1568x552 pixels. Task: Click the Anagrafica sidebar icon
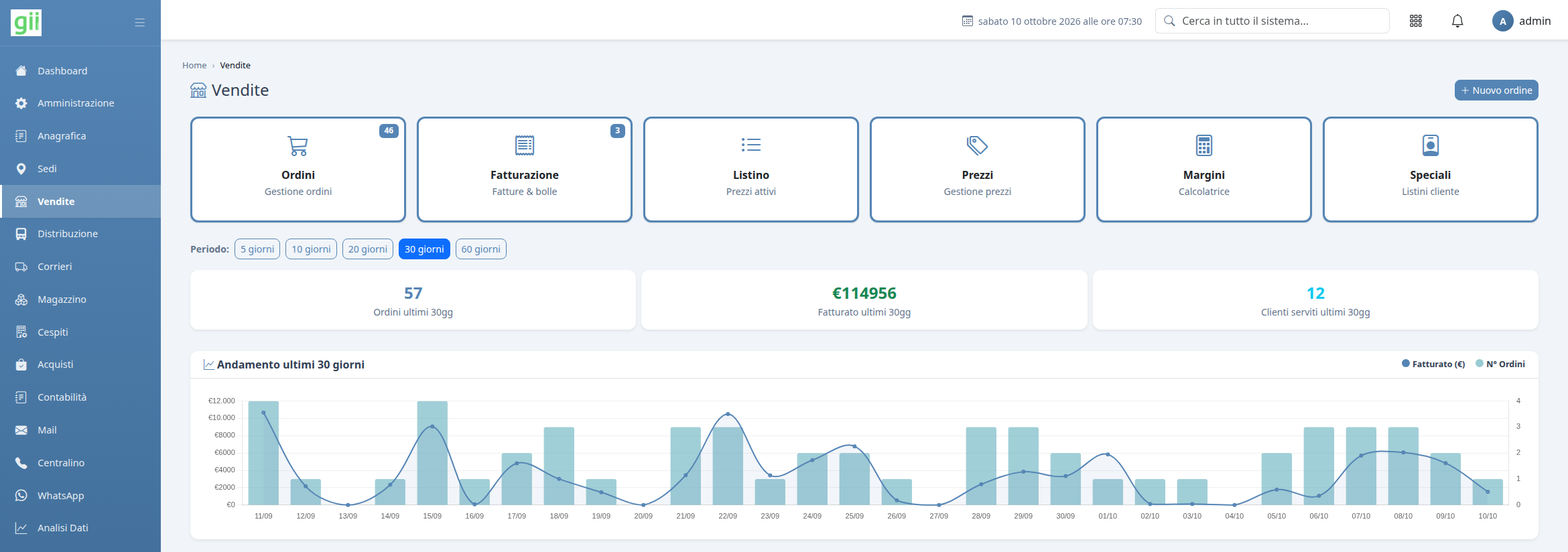coord(21,136)
